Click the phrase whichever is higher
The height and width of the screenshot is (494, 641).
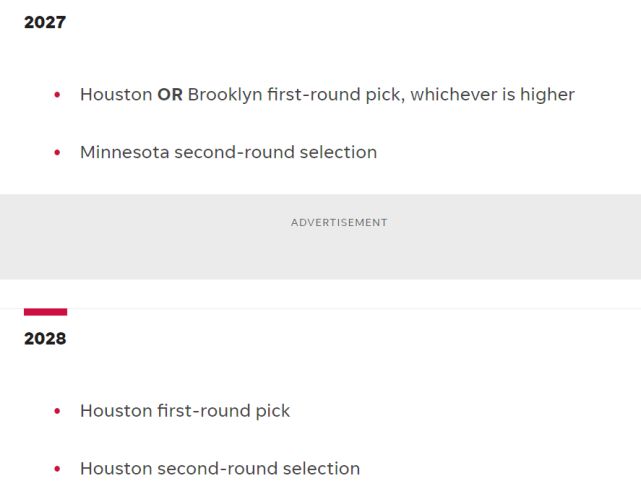[x=493, y=95]
